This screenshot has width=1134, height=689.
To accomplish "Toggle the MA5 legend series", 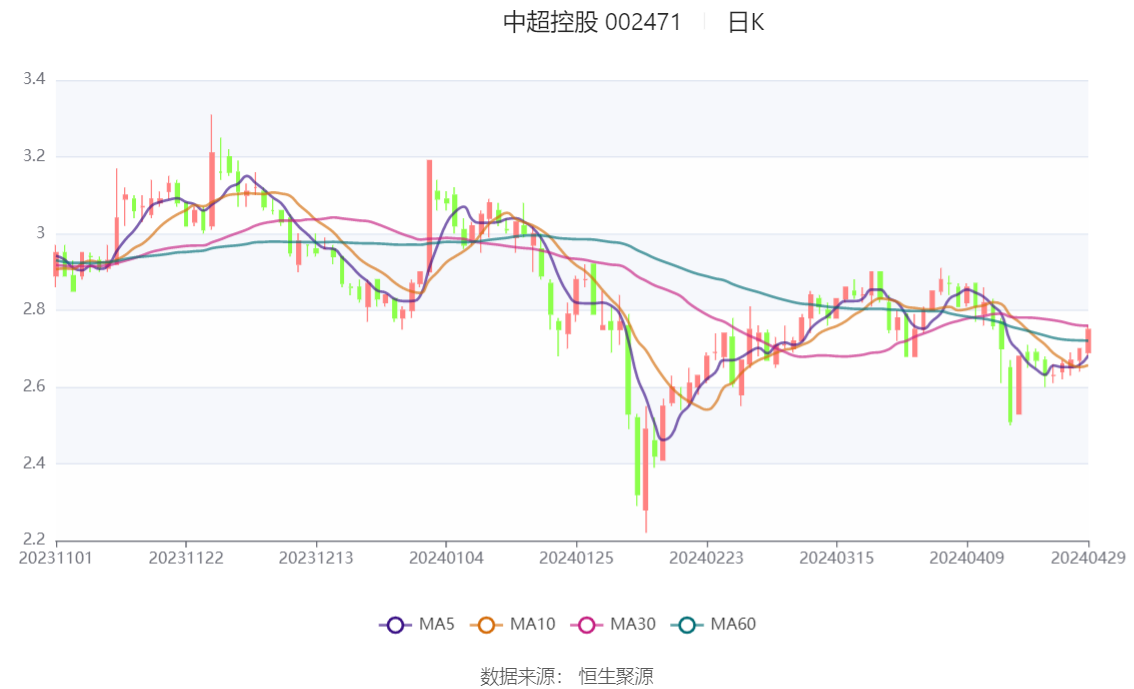I will click(417, 625).
